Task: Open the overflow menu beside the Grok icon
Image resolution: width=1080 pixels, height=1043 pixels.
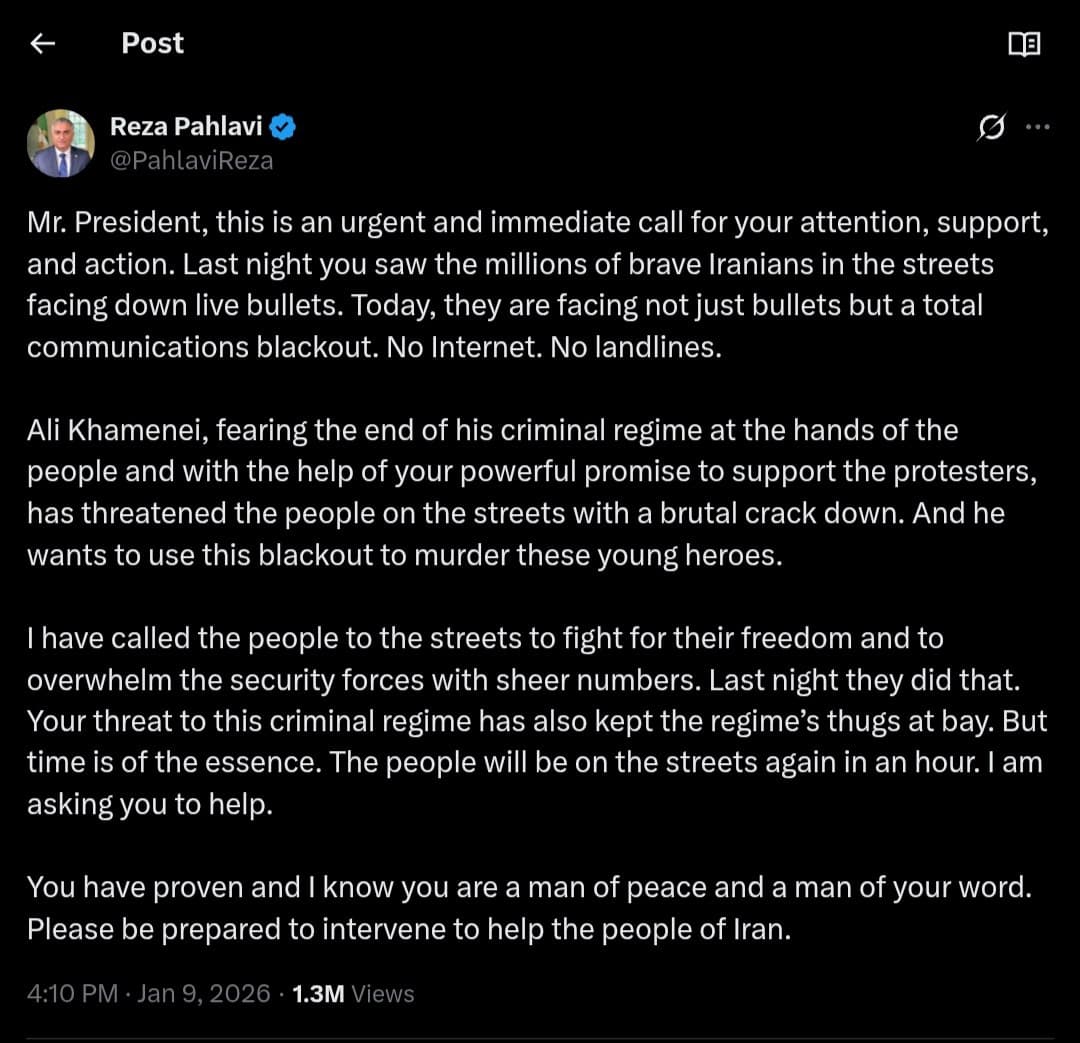Action: [1038, 127]
